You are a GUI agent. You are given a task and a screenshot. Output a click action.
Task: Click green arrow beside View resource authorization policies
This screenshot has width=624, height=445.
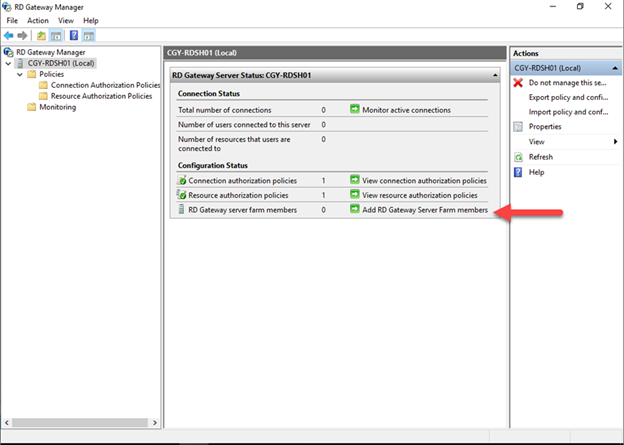(x=355, y=195)
